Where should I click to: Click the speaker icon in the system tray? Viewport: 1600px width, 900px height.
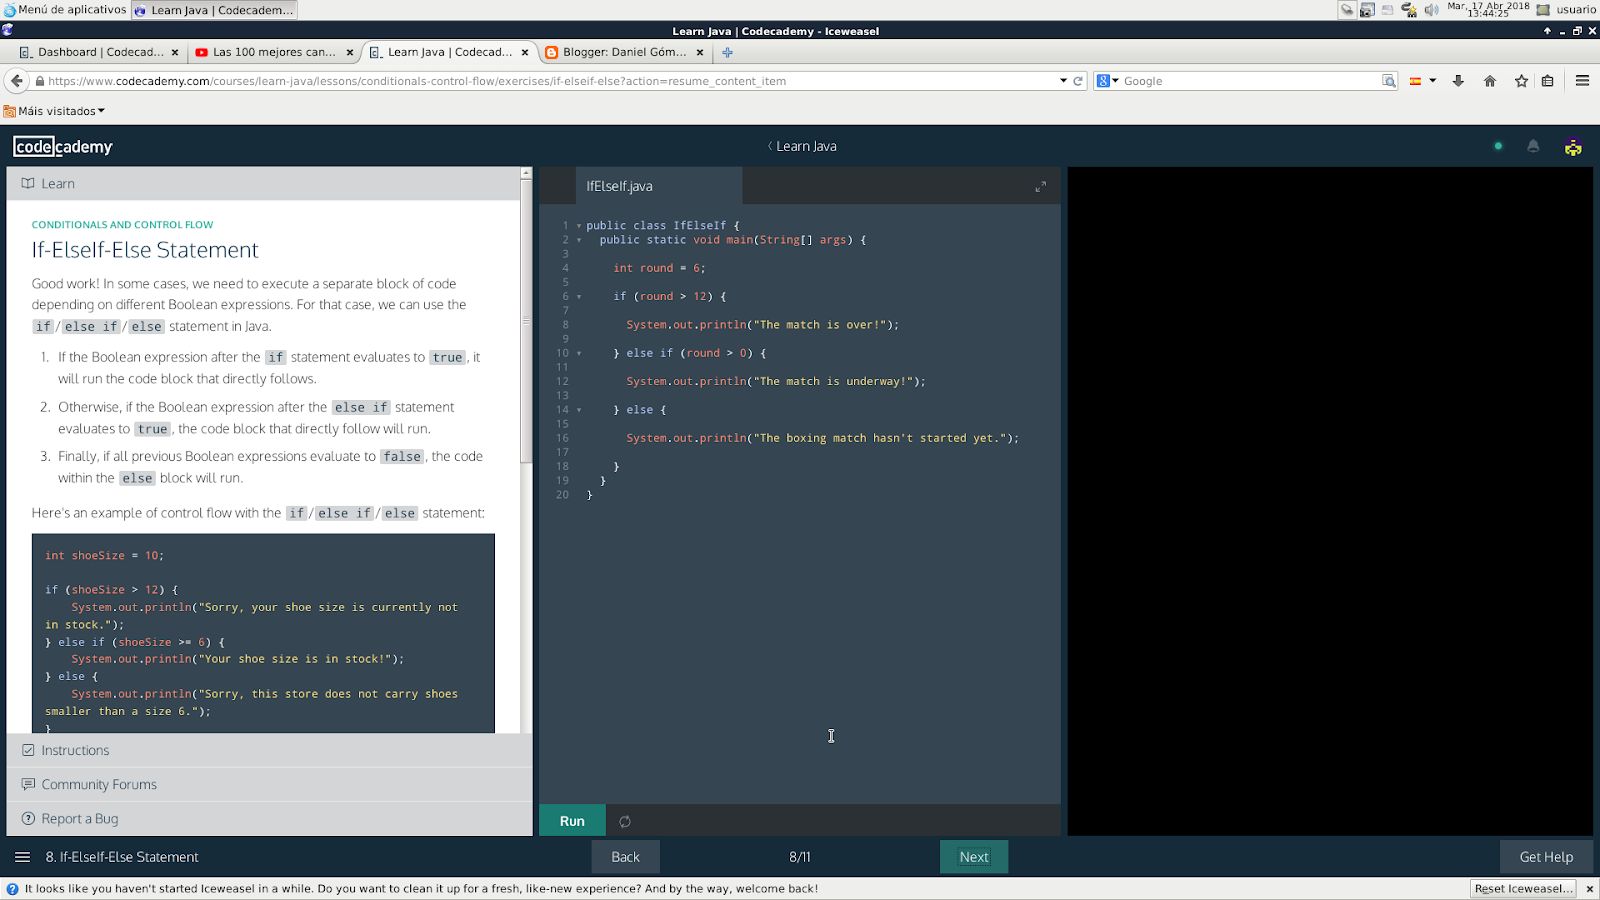1429,10
